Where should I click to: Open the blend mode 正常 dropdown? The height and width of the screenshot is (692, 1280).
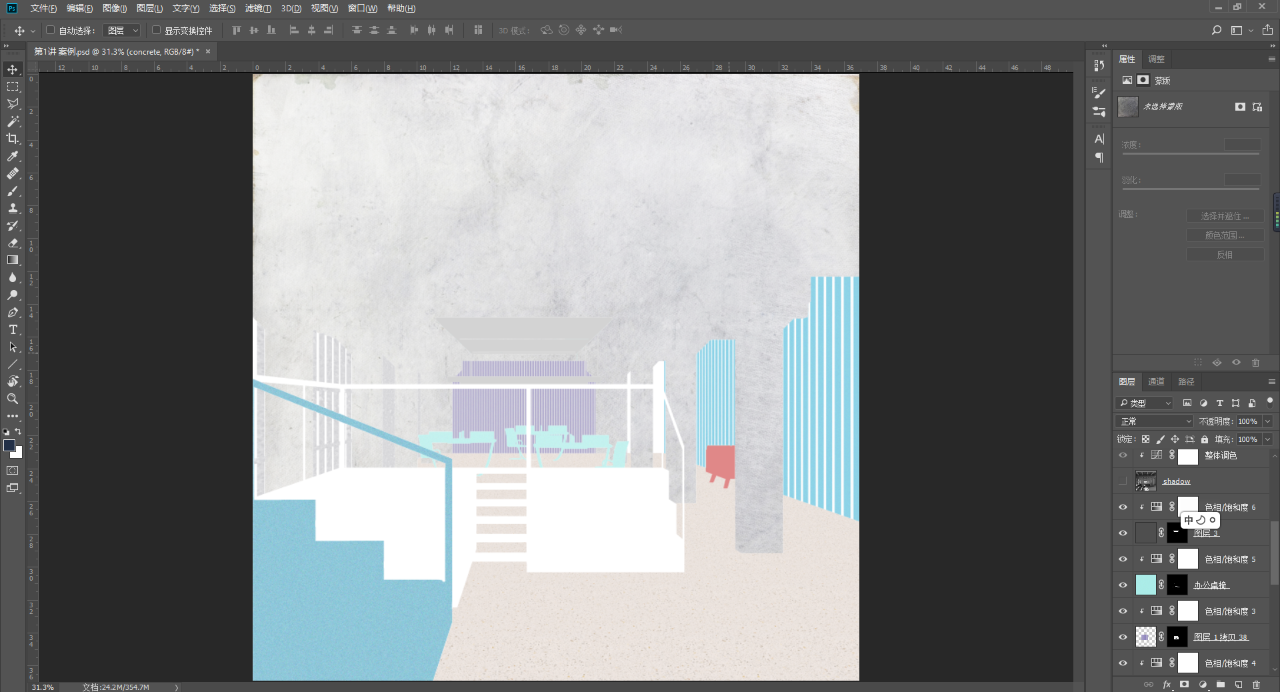tap(1154, 421)
